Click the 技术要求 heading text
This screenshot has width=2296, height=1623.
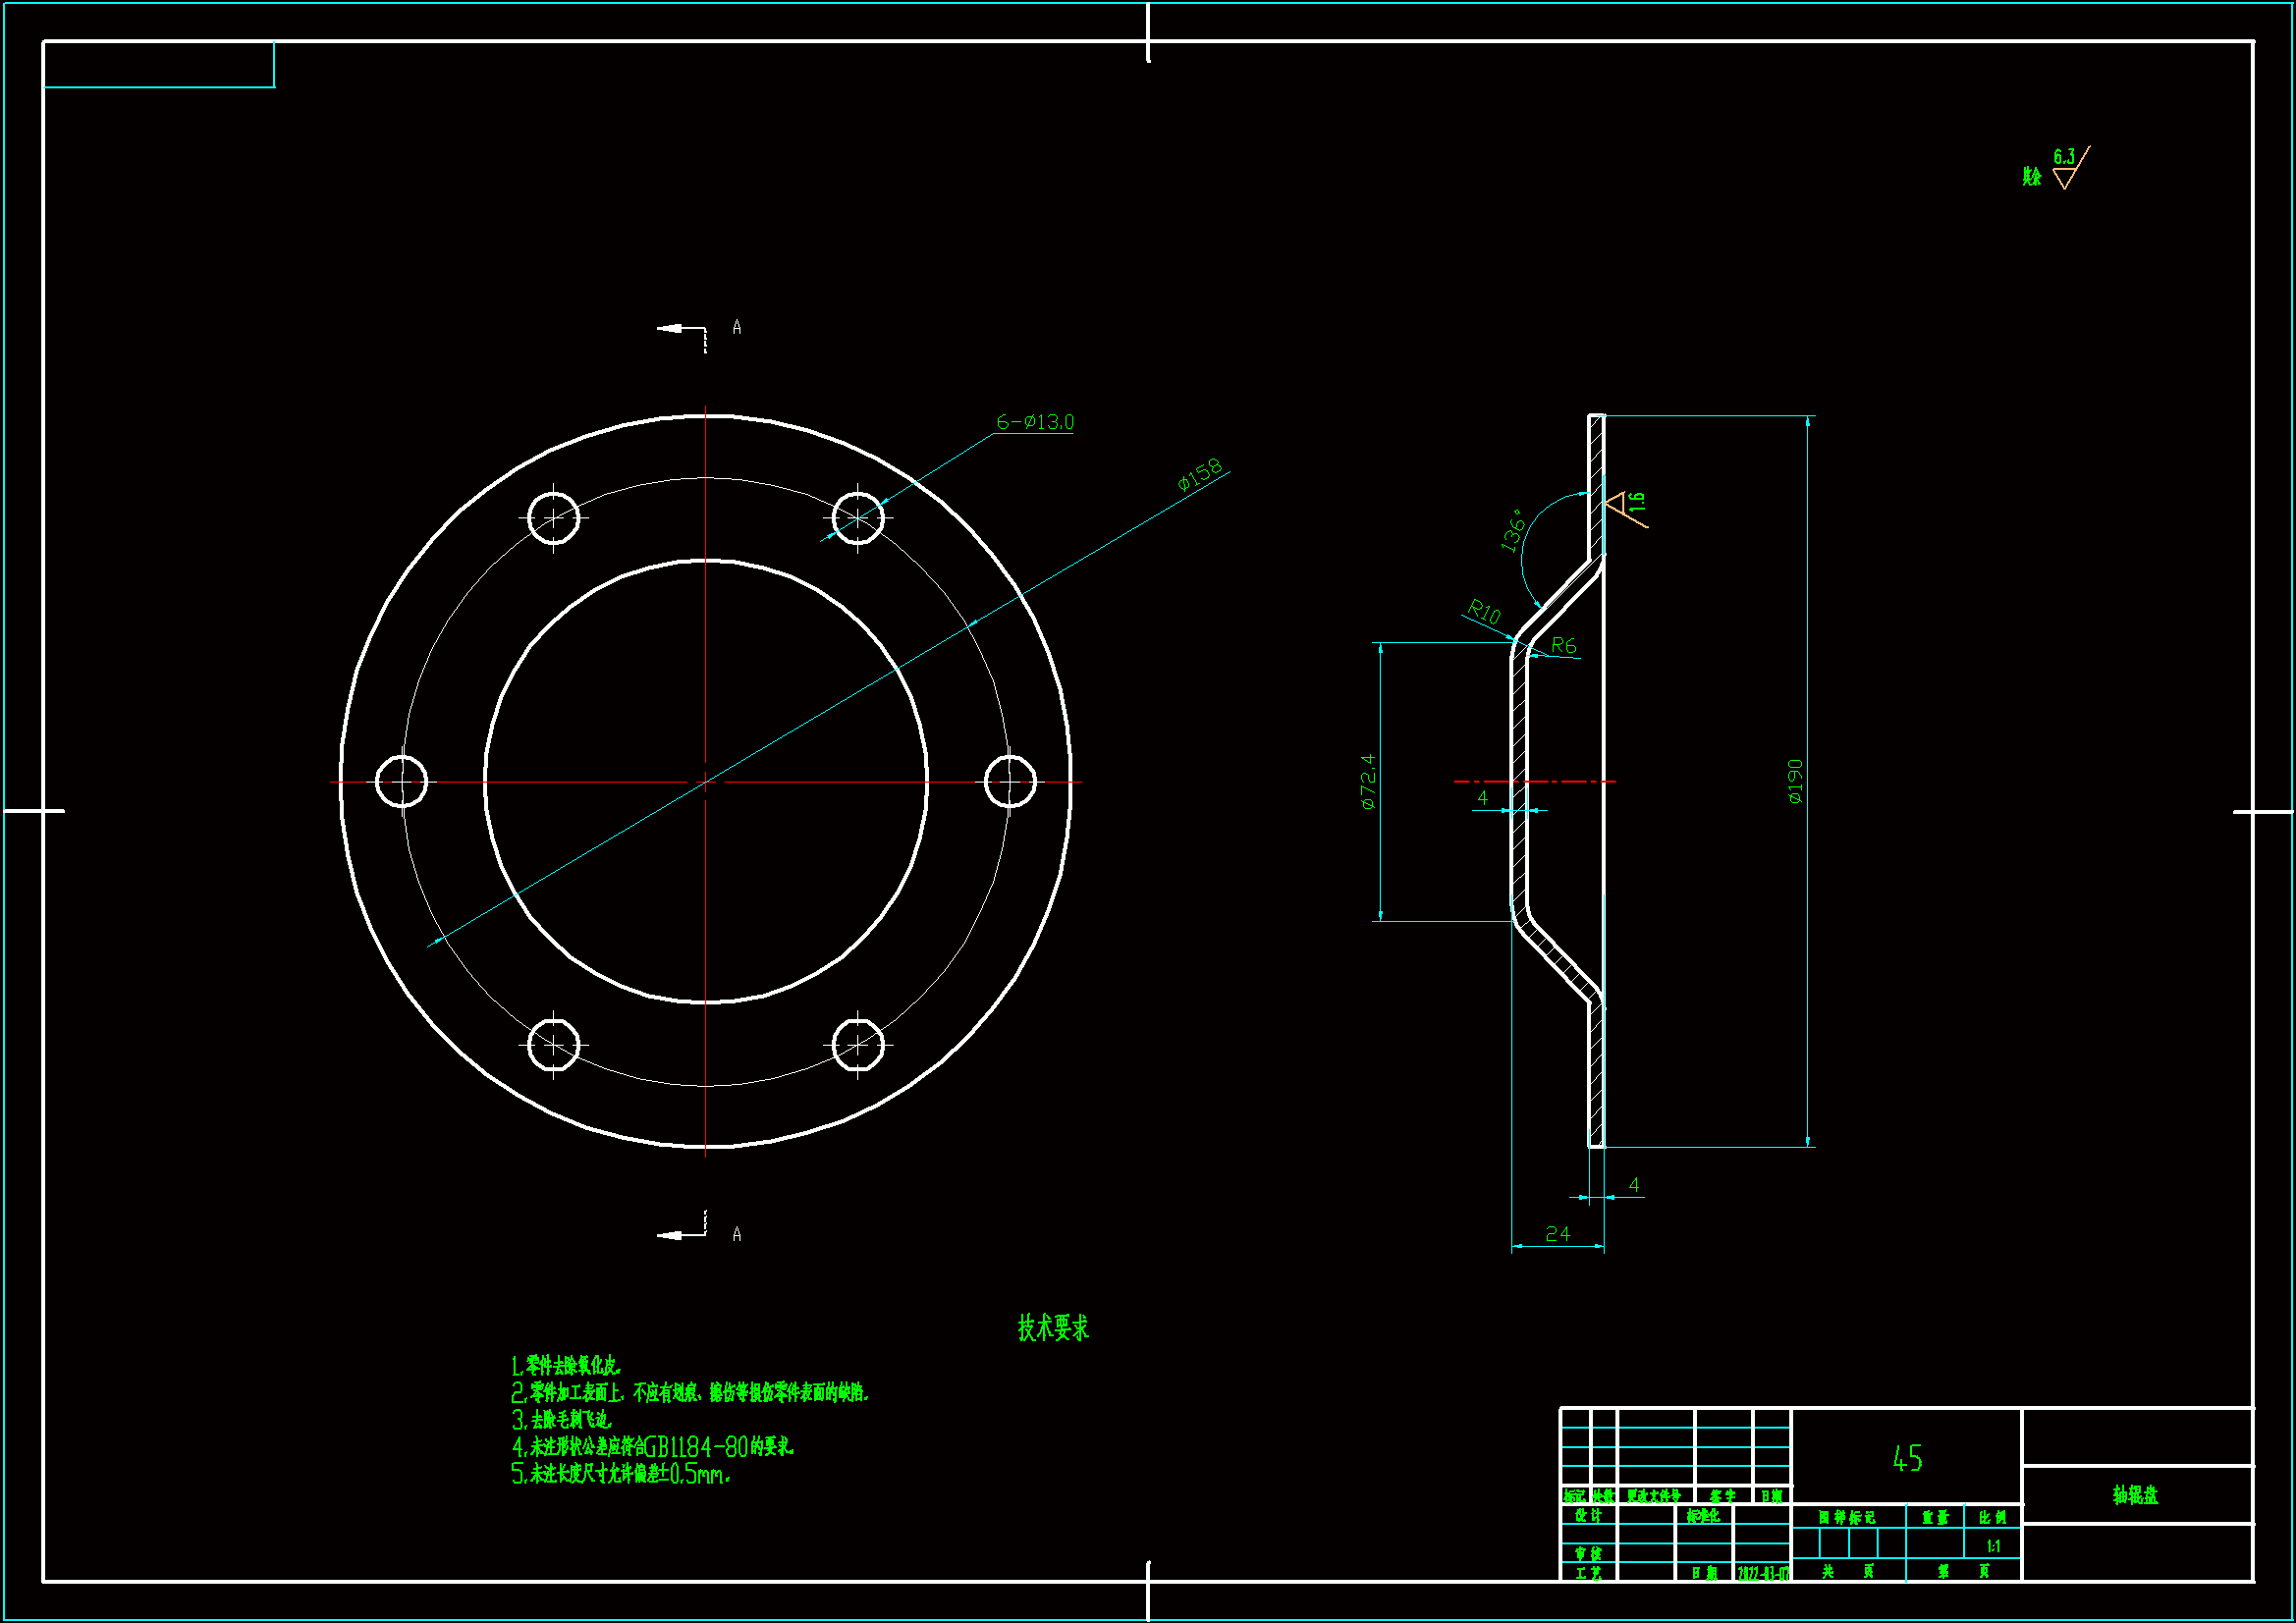click(1053, 1328)
